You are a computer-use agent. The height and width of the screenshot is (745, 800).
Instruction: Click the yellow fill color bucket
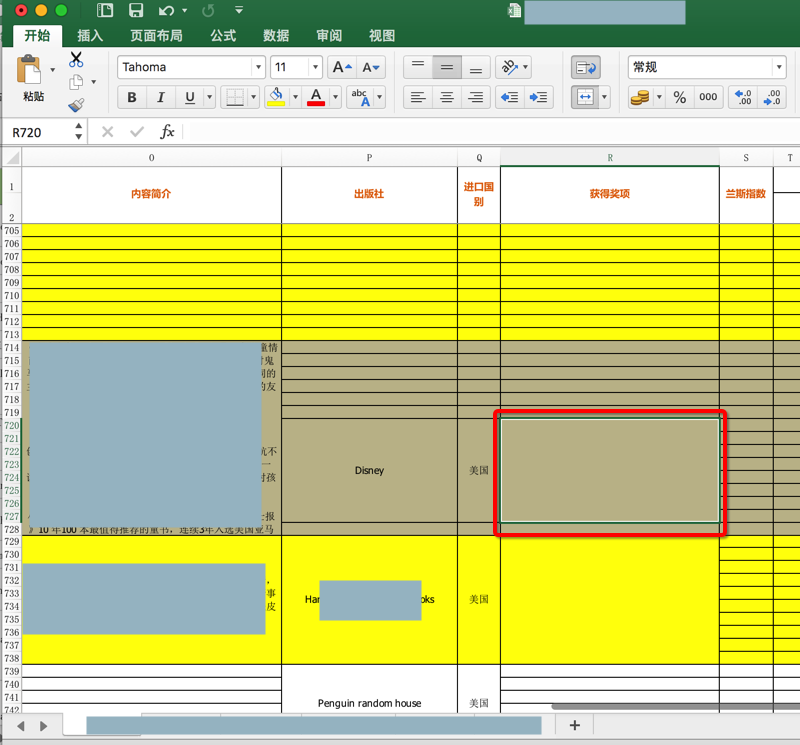click(x=275, y=97)
